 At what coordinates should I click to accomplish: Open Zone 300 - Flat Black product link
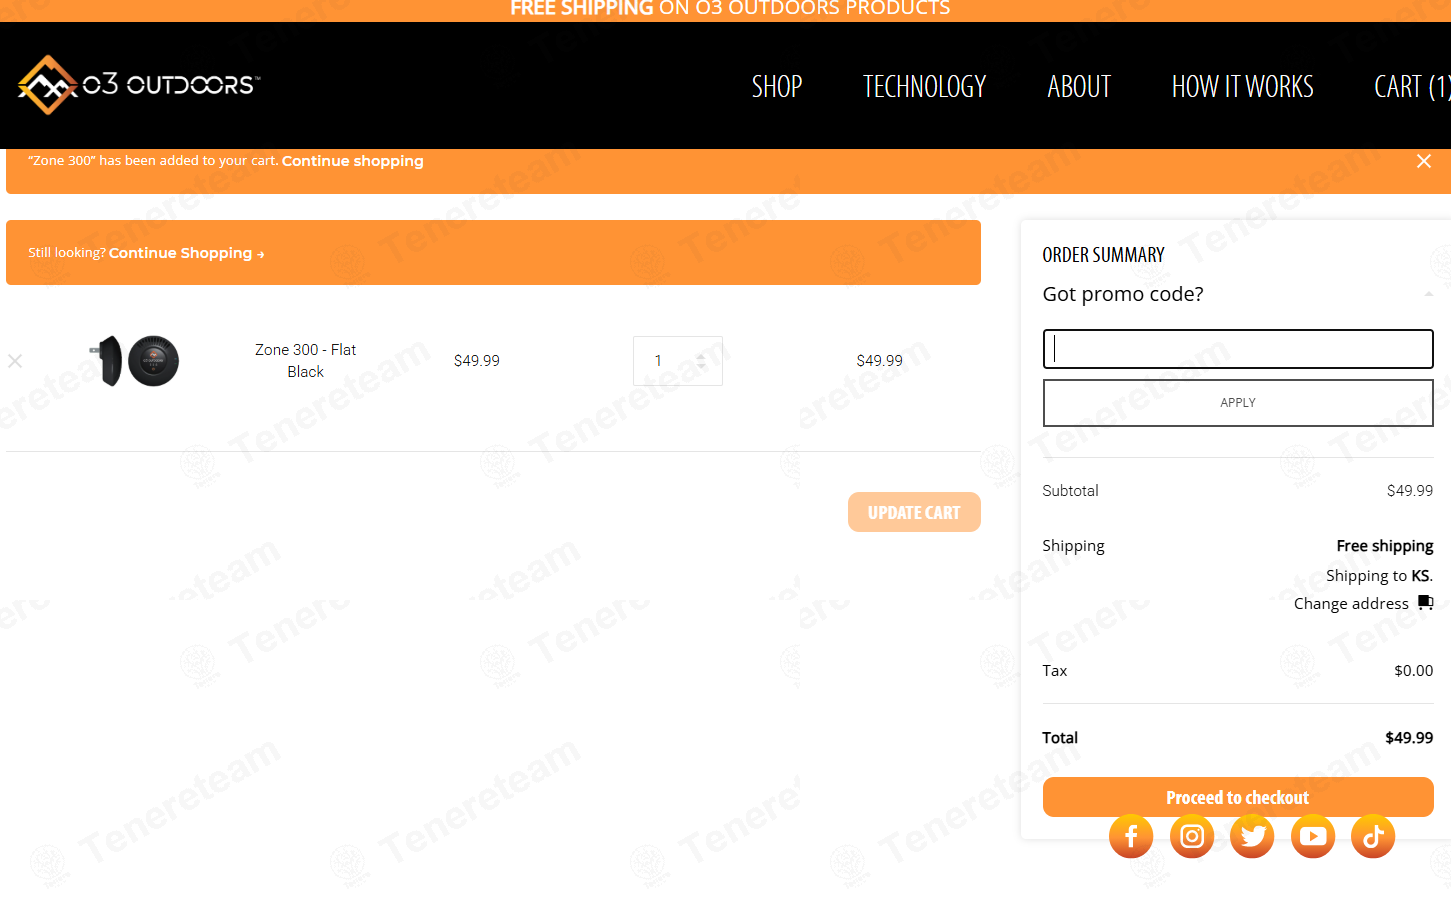305,361
